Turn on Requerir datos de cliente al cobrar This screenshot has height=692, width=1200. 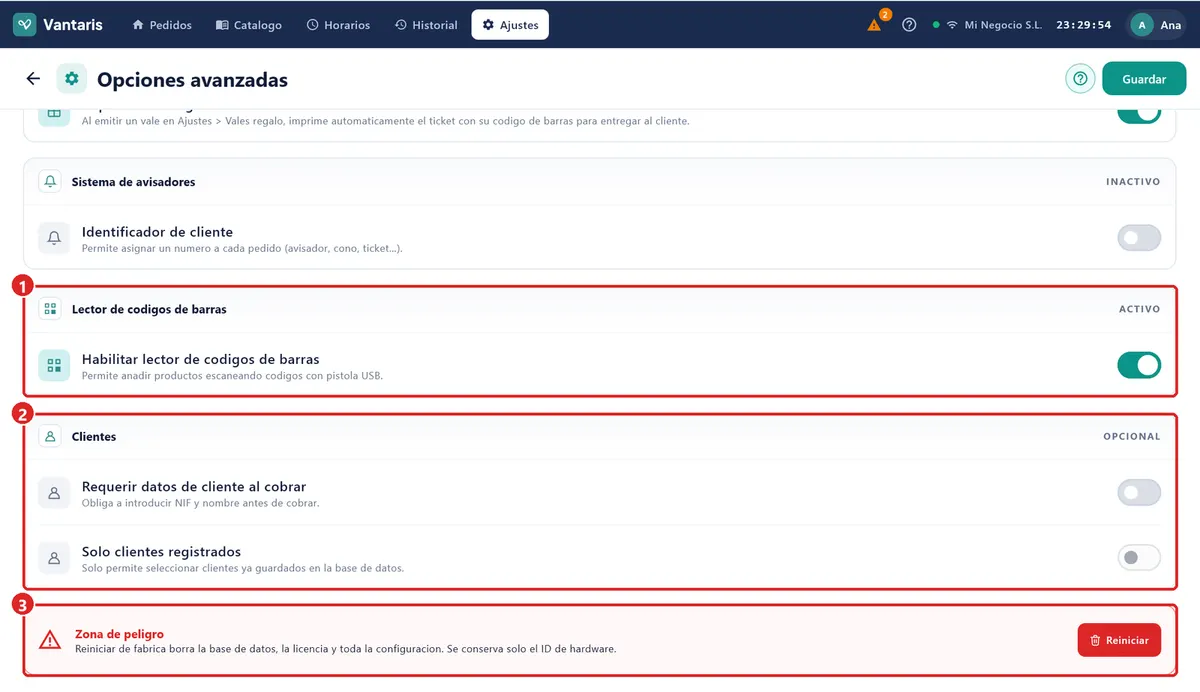tap(1139, 492)
